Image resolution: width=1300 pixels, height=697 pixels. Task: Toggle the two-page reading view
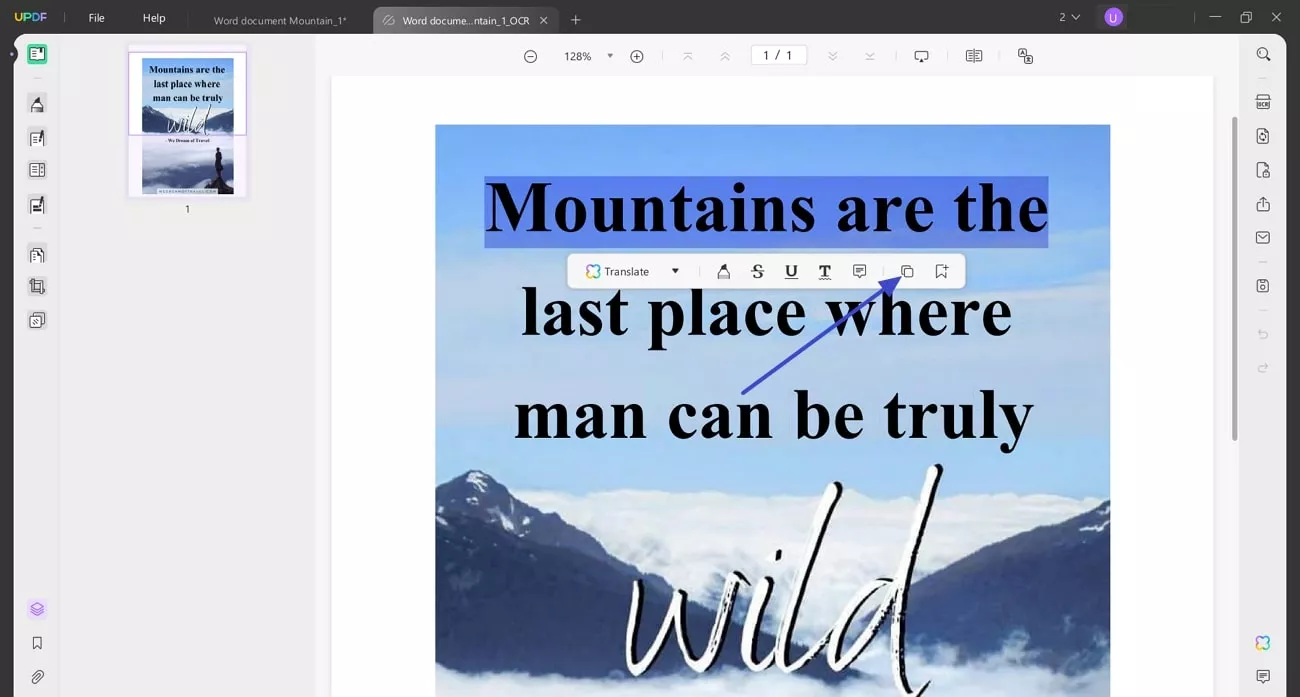[x=973, y=56]
